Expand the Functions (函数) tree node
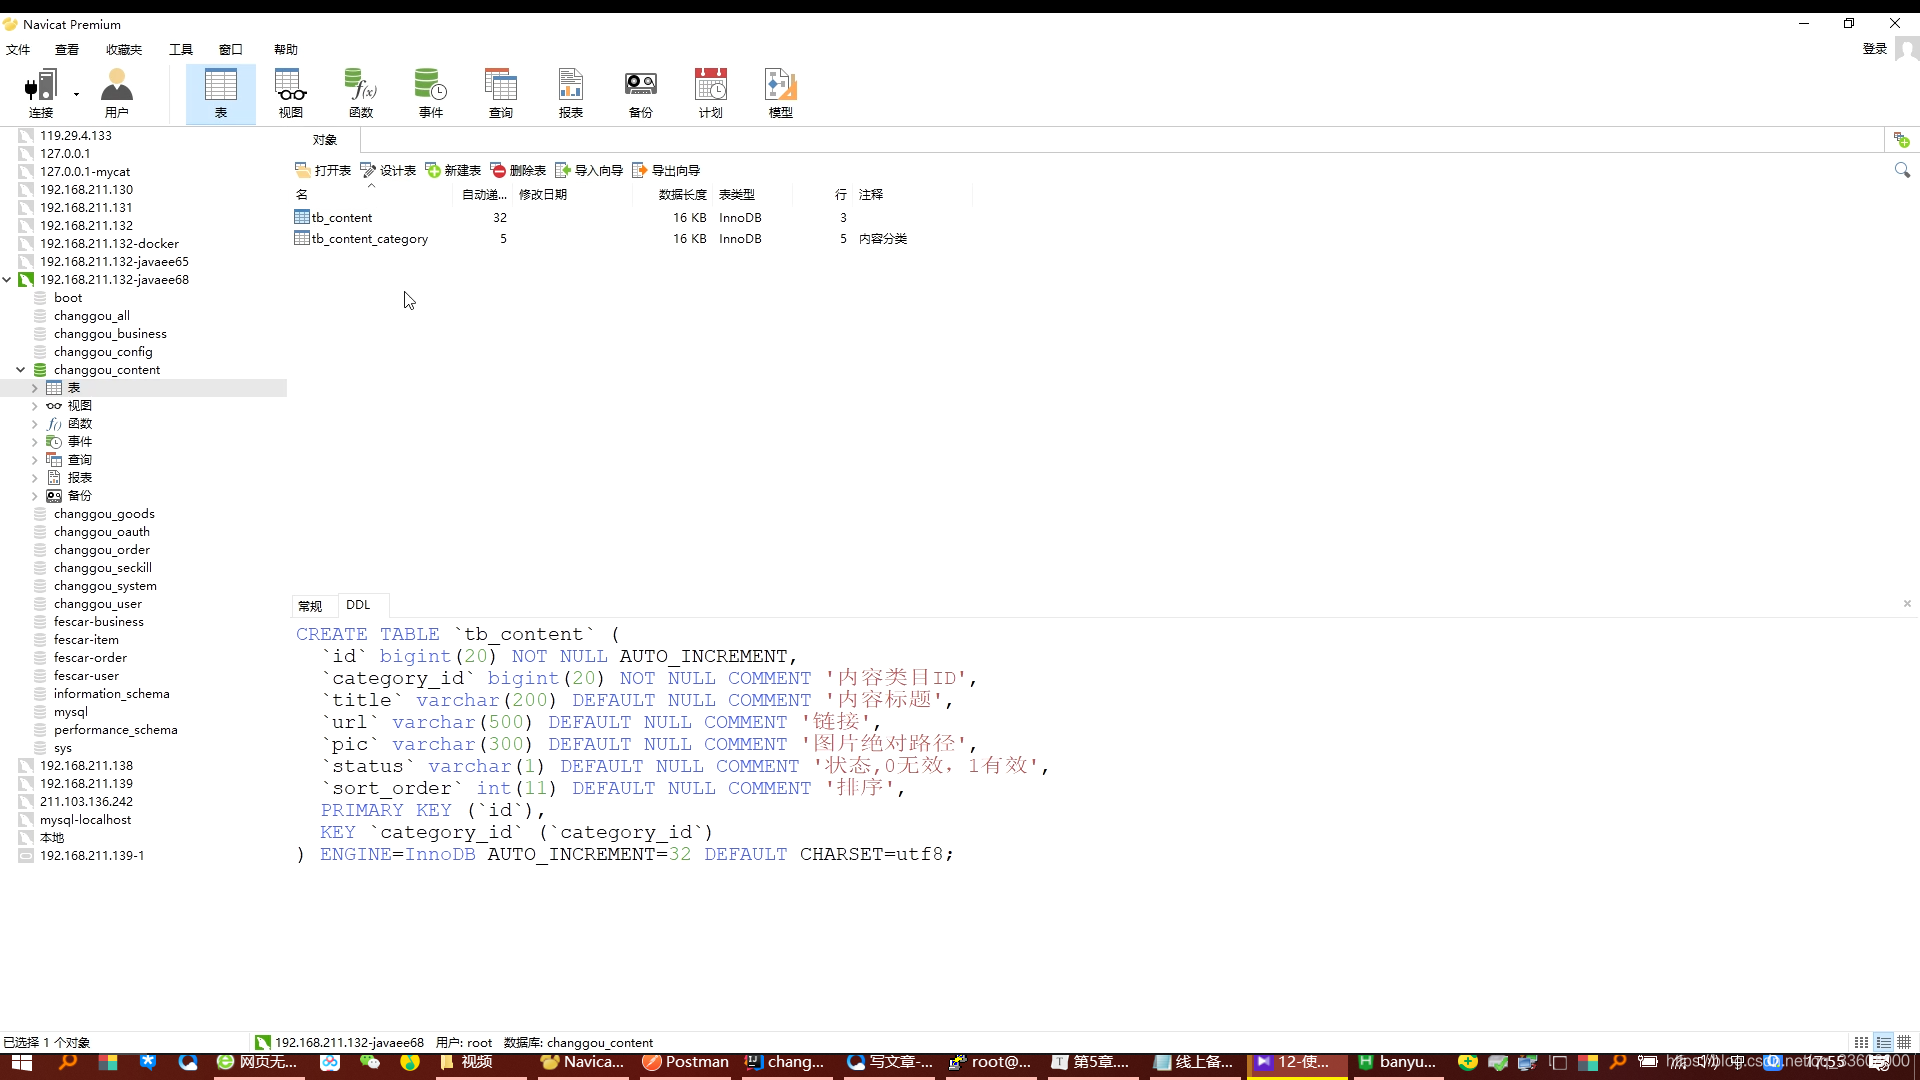The image size is (1920, 1080). tap(34, 424)
